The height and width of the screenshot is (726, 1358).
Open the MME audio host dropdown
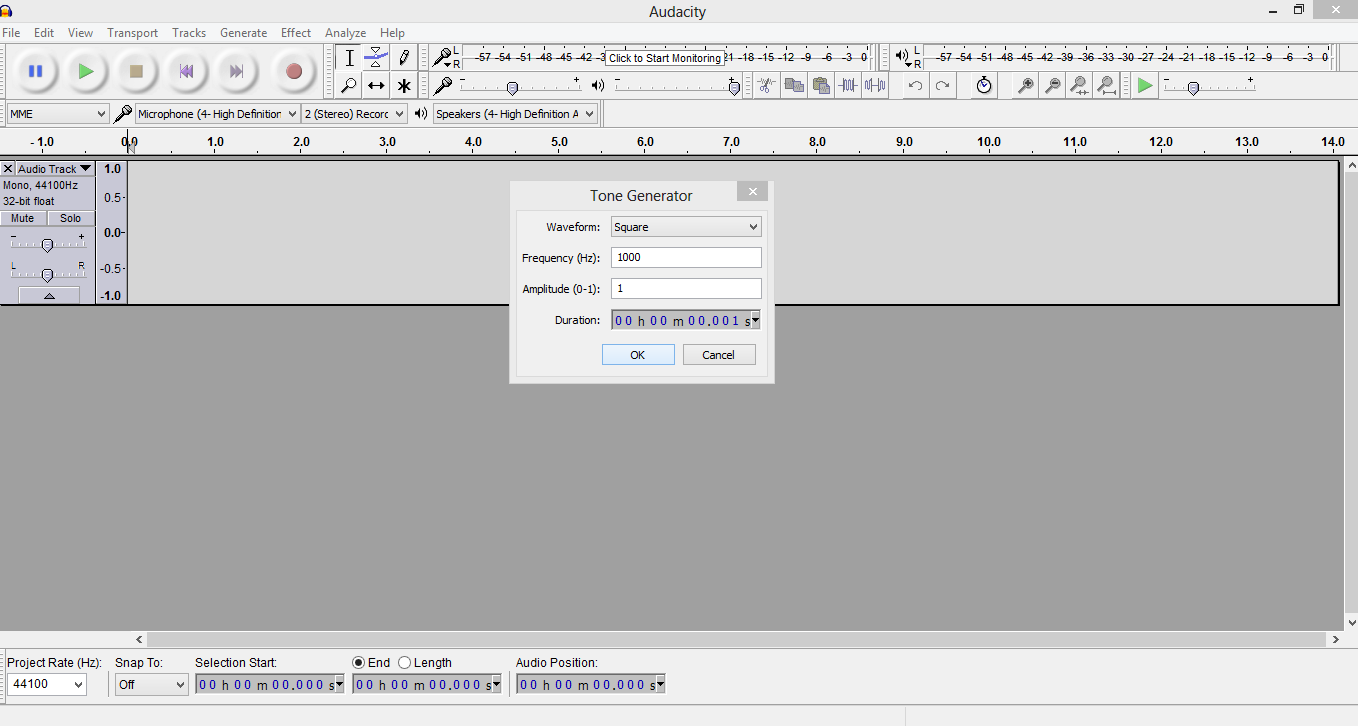click(57, 114)
